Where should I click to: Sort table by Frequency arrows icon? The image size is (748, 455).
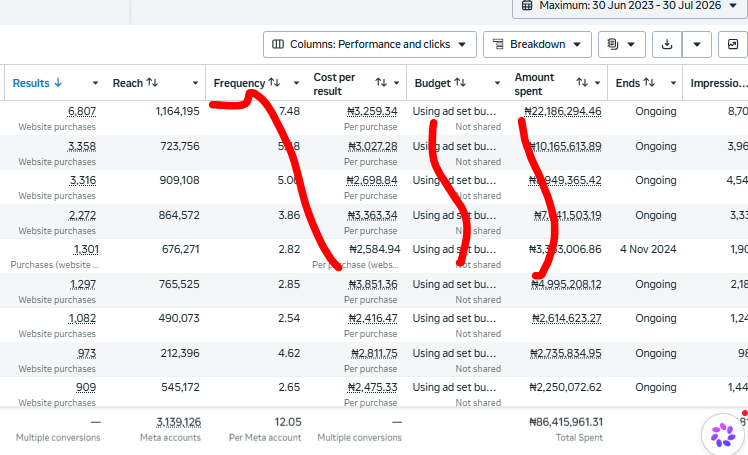click(274, 83)
